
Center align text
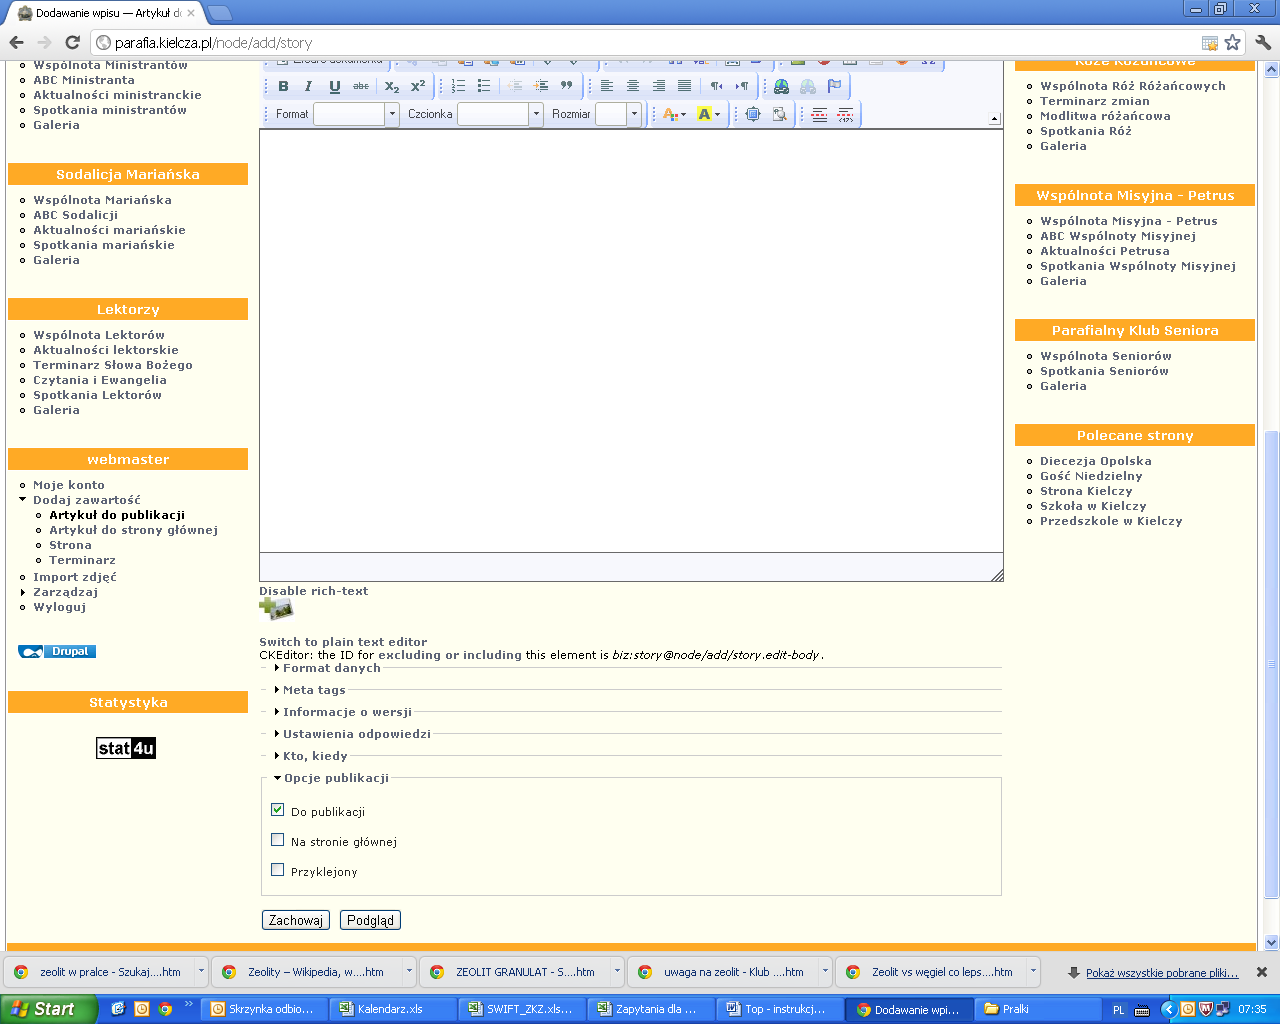[633, 86]
